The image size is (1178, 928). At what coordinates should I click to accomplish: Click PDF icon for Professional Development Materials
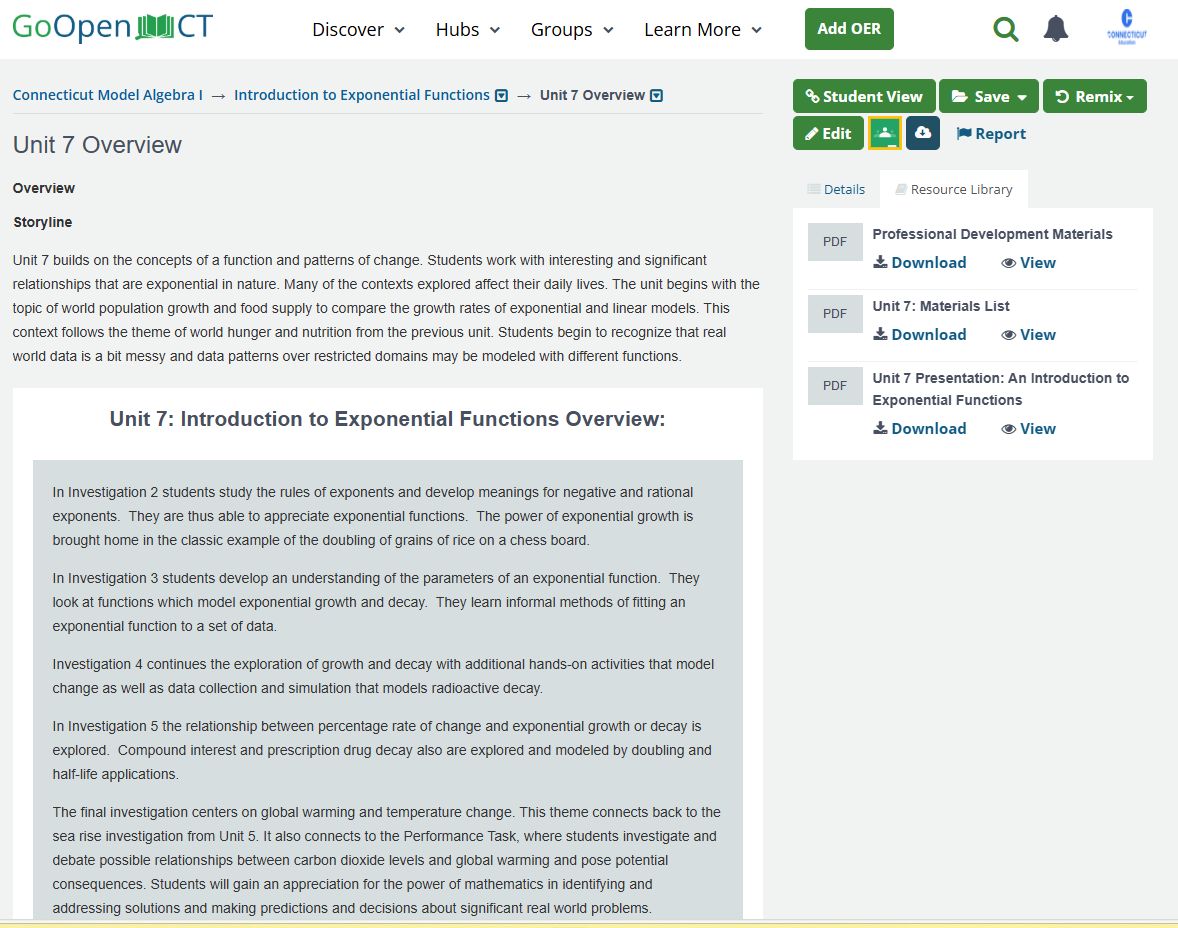tap(835, 242)
